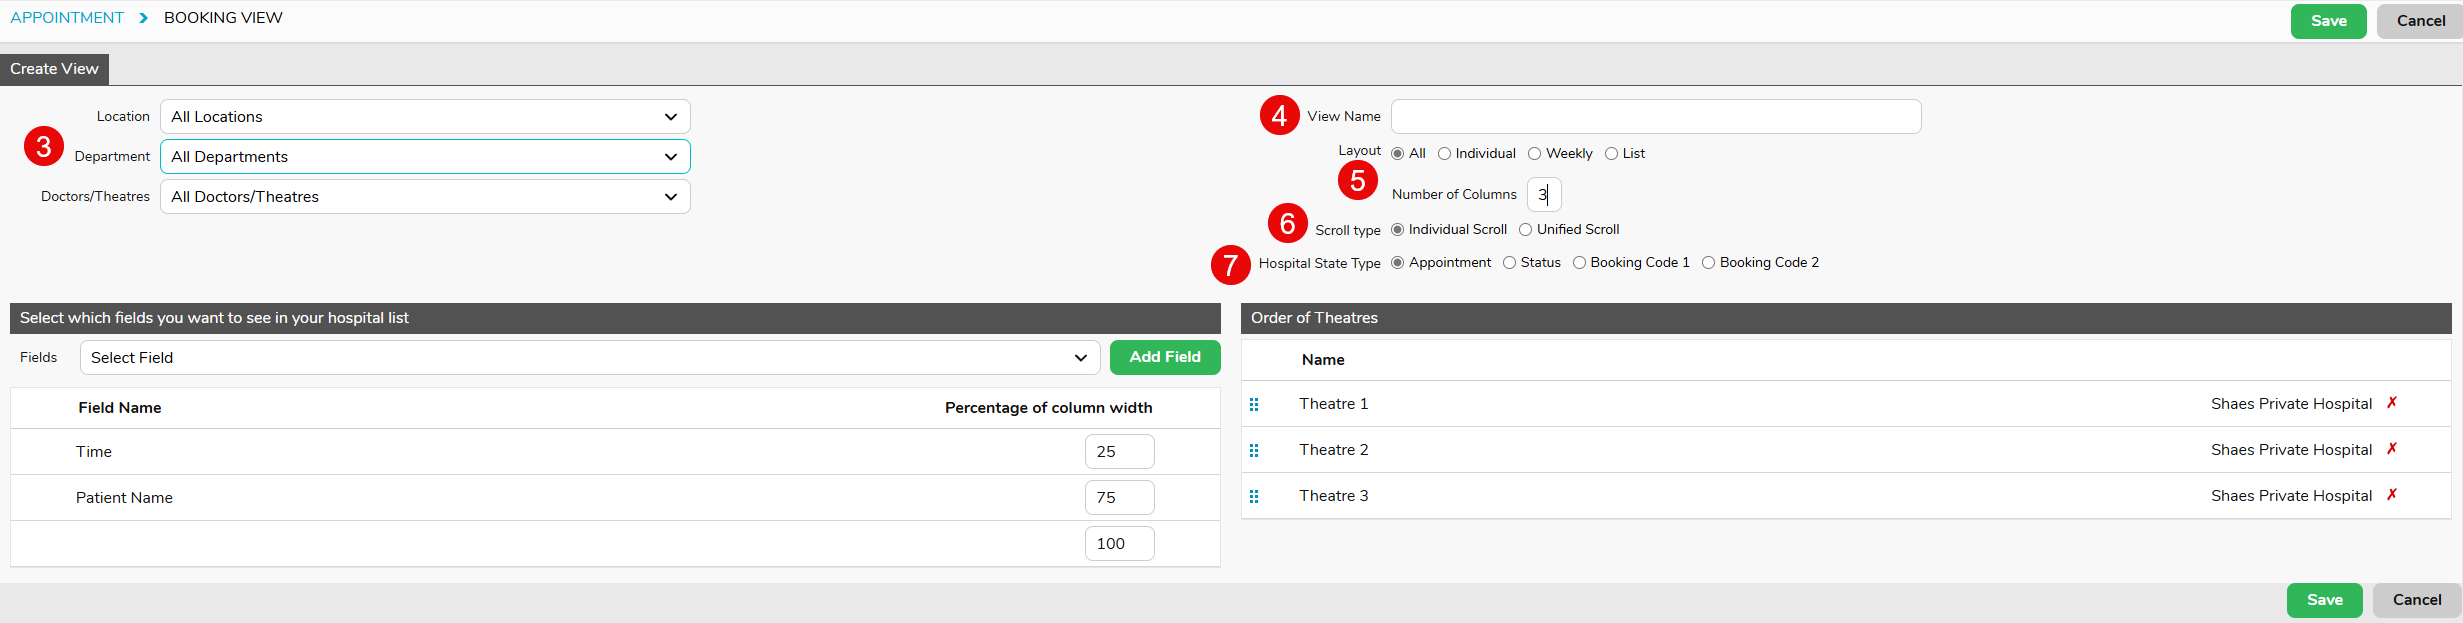The image size is (2463, 623).
Task: Select the Weekly layout radio button
Action: tap(1534, 153)
